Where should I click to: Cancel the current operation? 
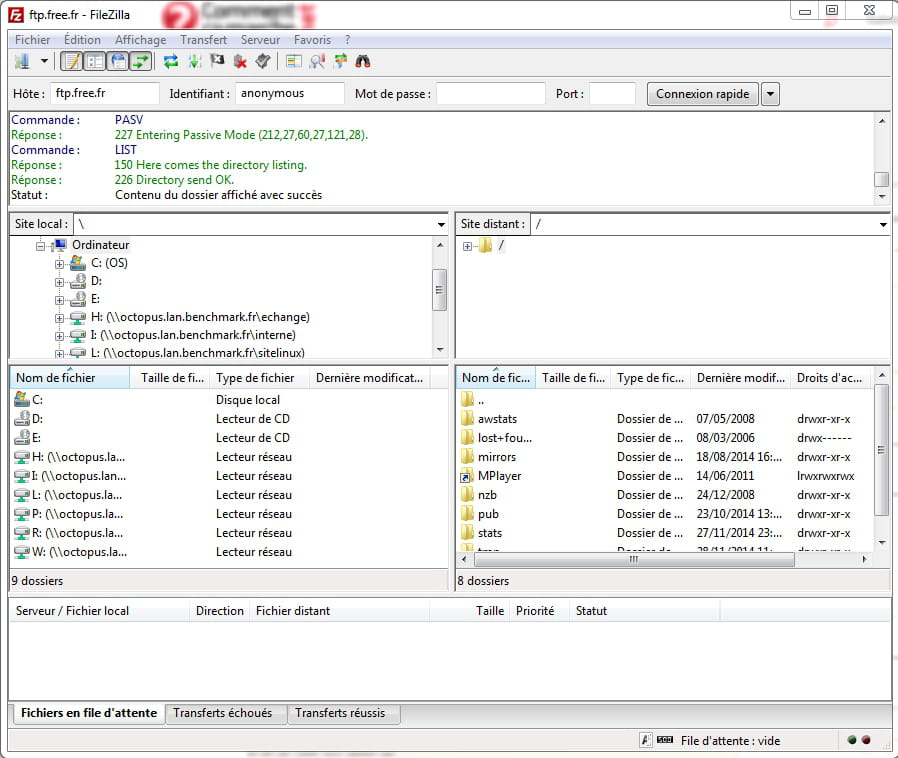coord(217,61)
